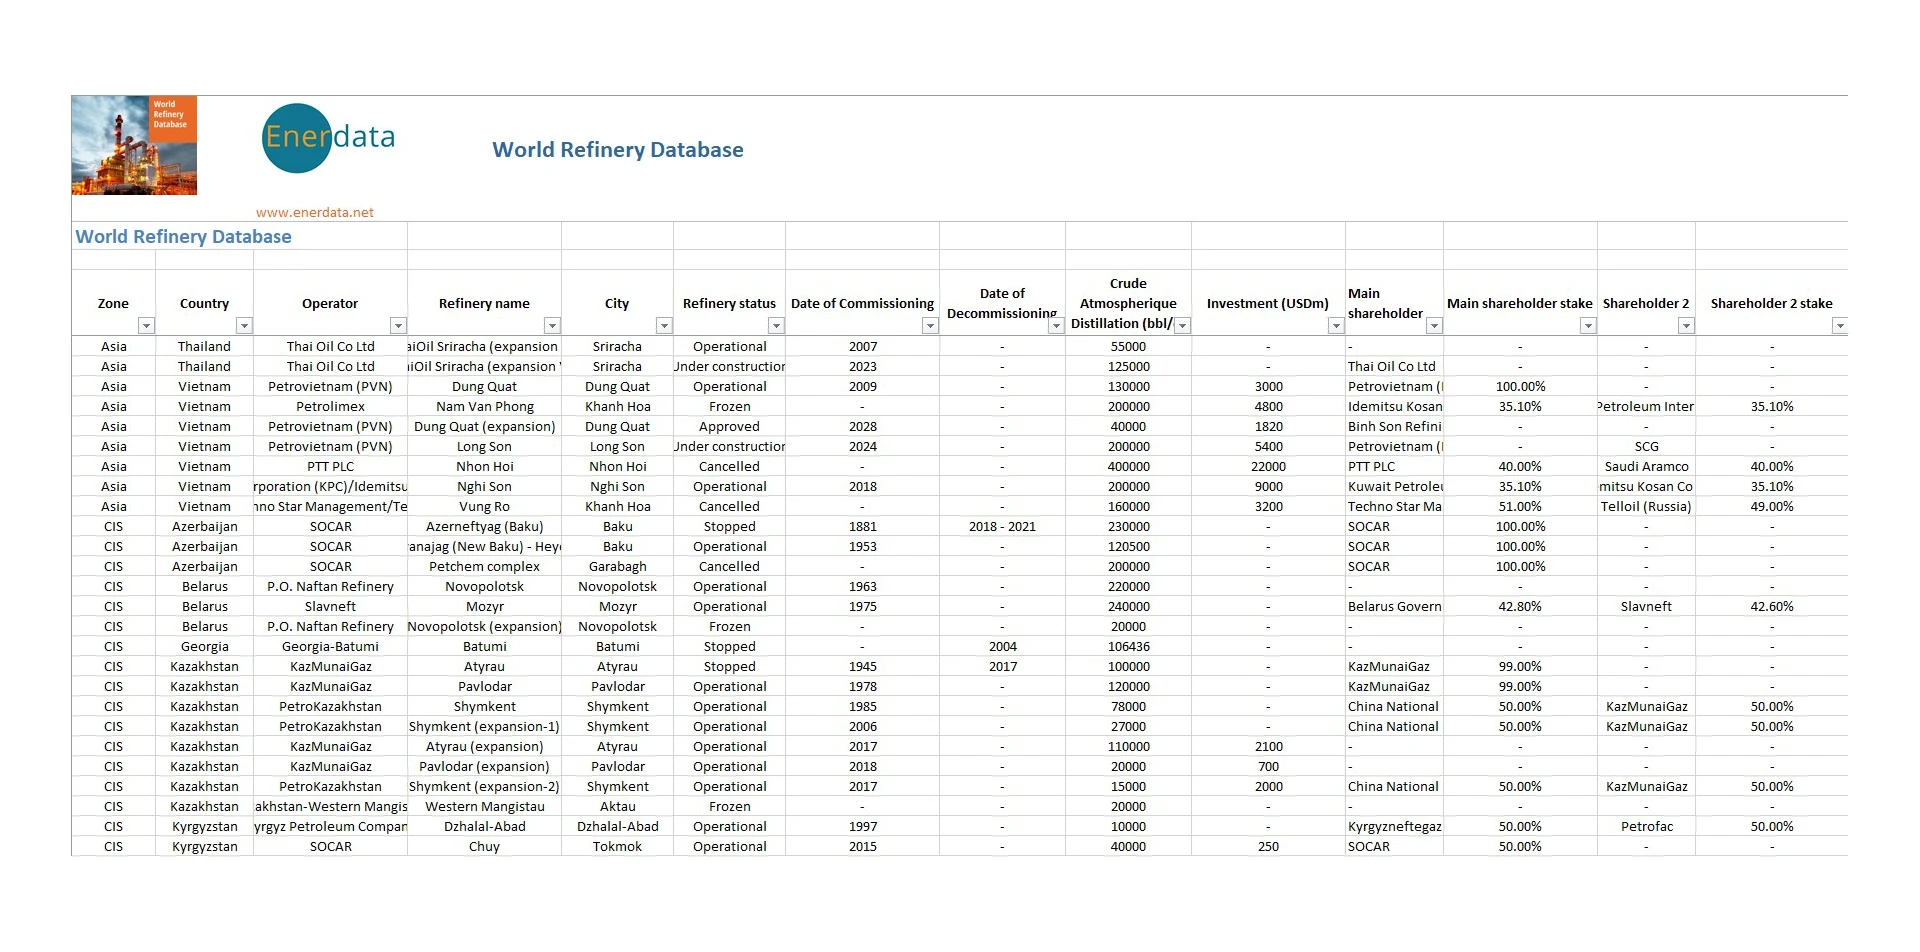
Task: Select the 106436 distillation capacity cell
Action: [x=1128, y=646]
